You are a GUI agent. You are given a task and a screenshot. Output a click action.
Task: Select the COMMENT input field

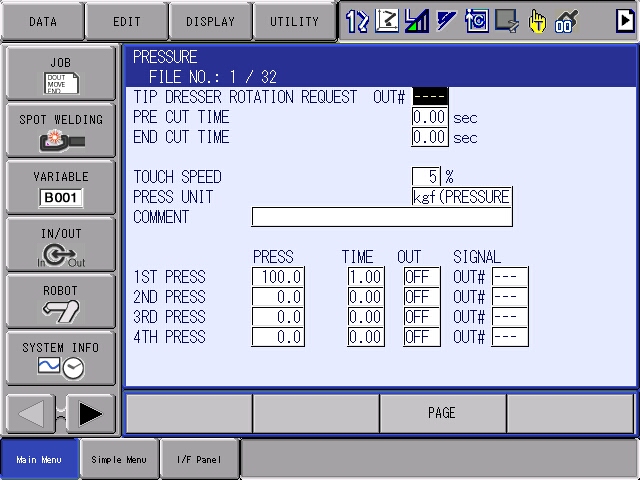pyautogui.click(x=381, y=217)
